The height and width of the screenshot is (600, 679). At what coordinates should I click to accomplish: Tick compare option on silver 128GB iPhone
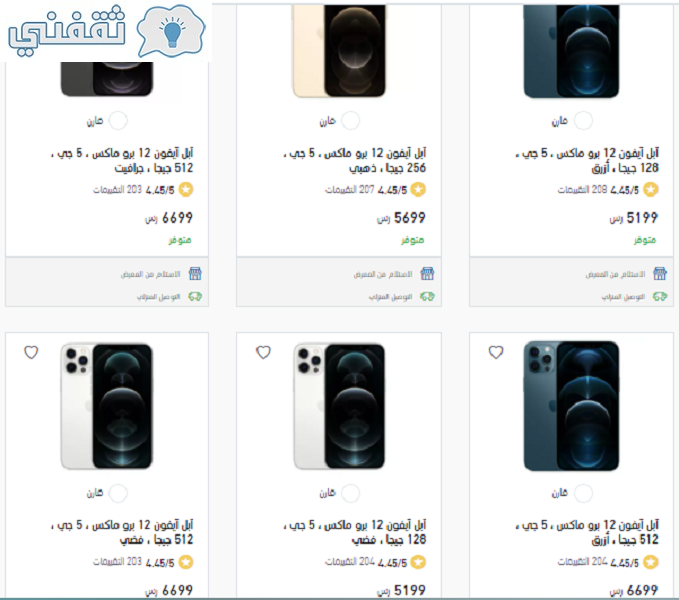(x=350, y=493)
